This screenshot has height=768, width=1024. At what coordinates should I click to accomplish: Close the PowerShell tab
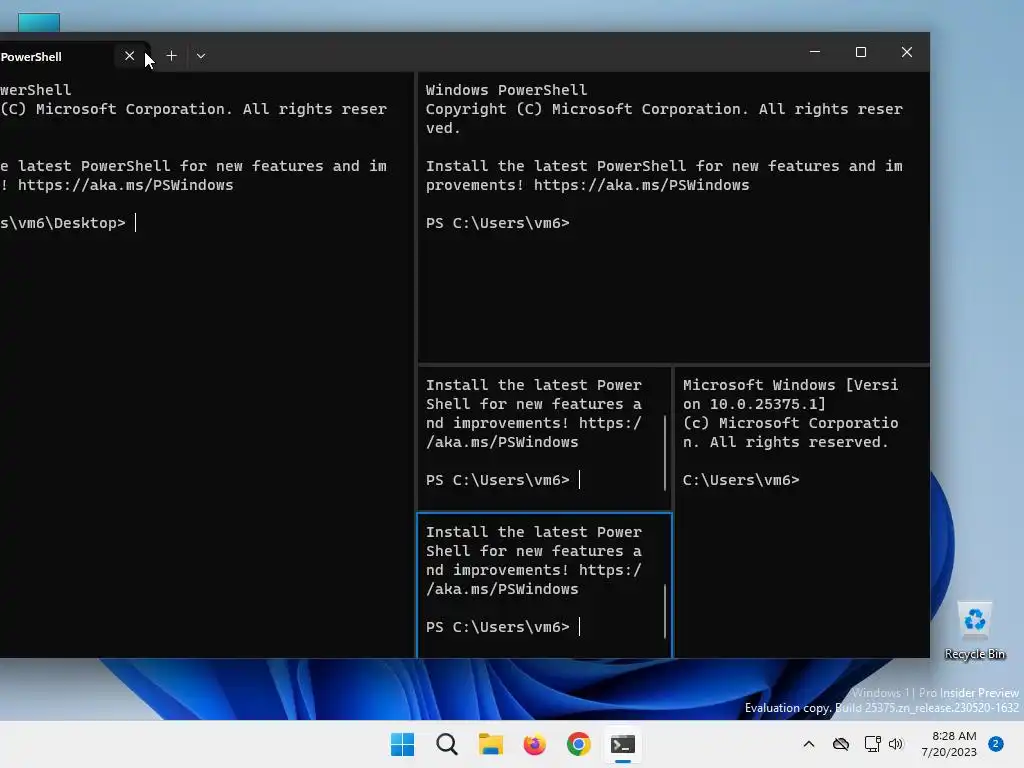pos(129,56)
